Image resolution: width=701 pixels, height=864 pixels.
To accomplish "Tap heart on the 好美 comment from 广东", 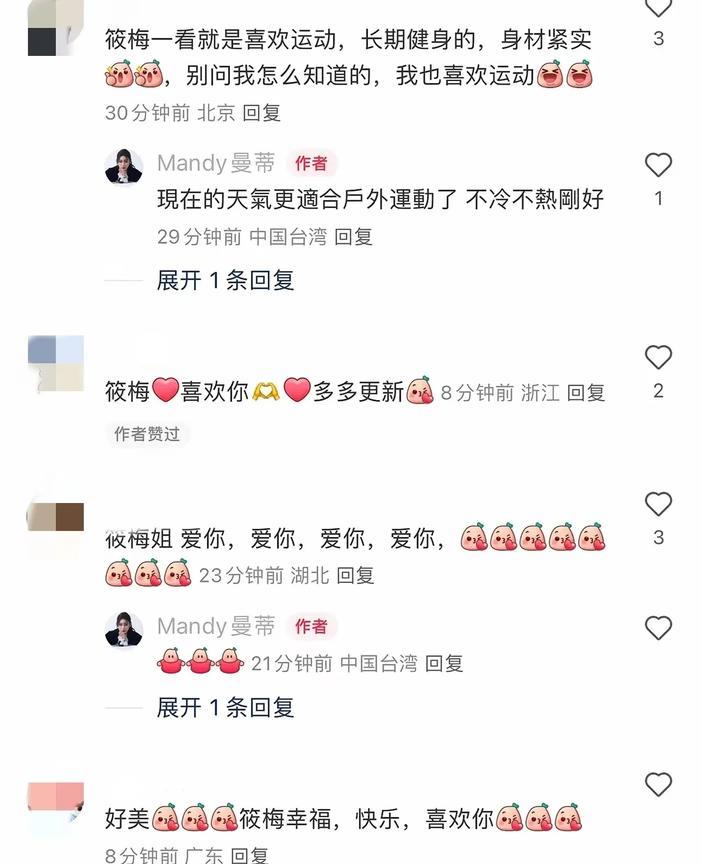I will pos(659,784).
